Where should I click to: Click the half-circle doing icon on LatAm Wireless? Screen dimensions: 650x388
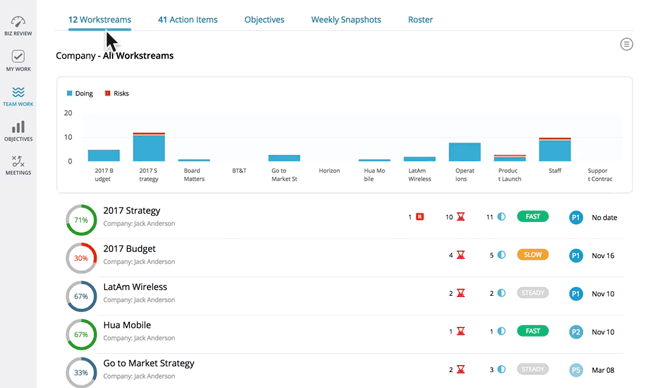pos(502,293)
